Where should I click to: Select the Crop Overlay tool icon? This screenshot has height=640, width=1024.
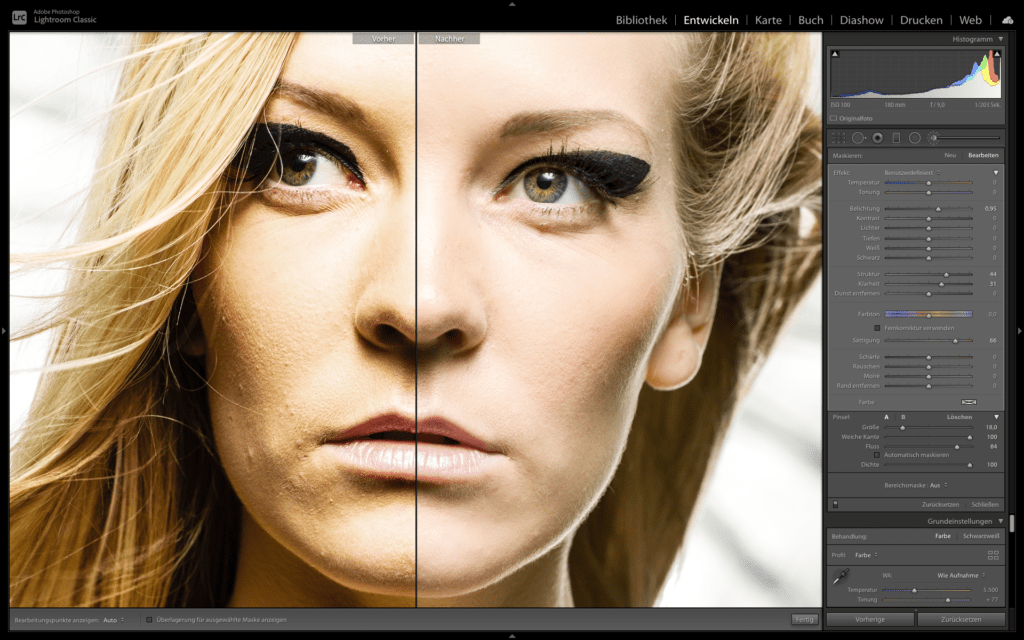[x=839, y=138]
